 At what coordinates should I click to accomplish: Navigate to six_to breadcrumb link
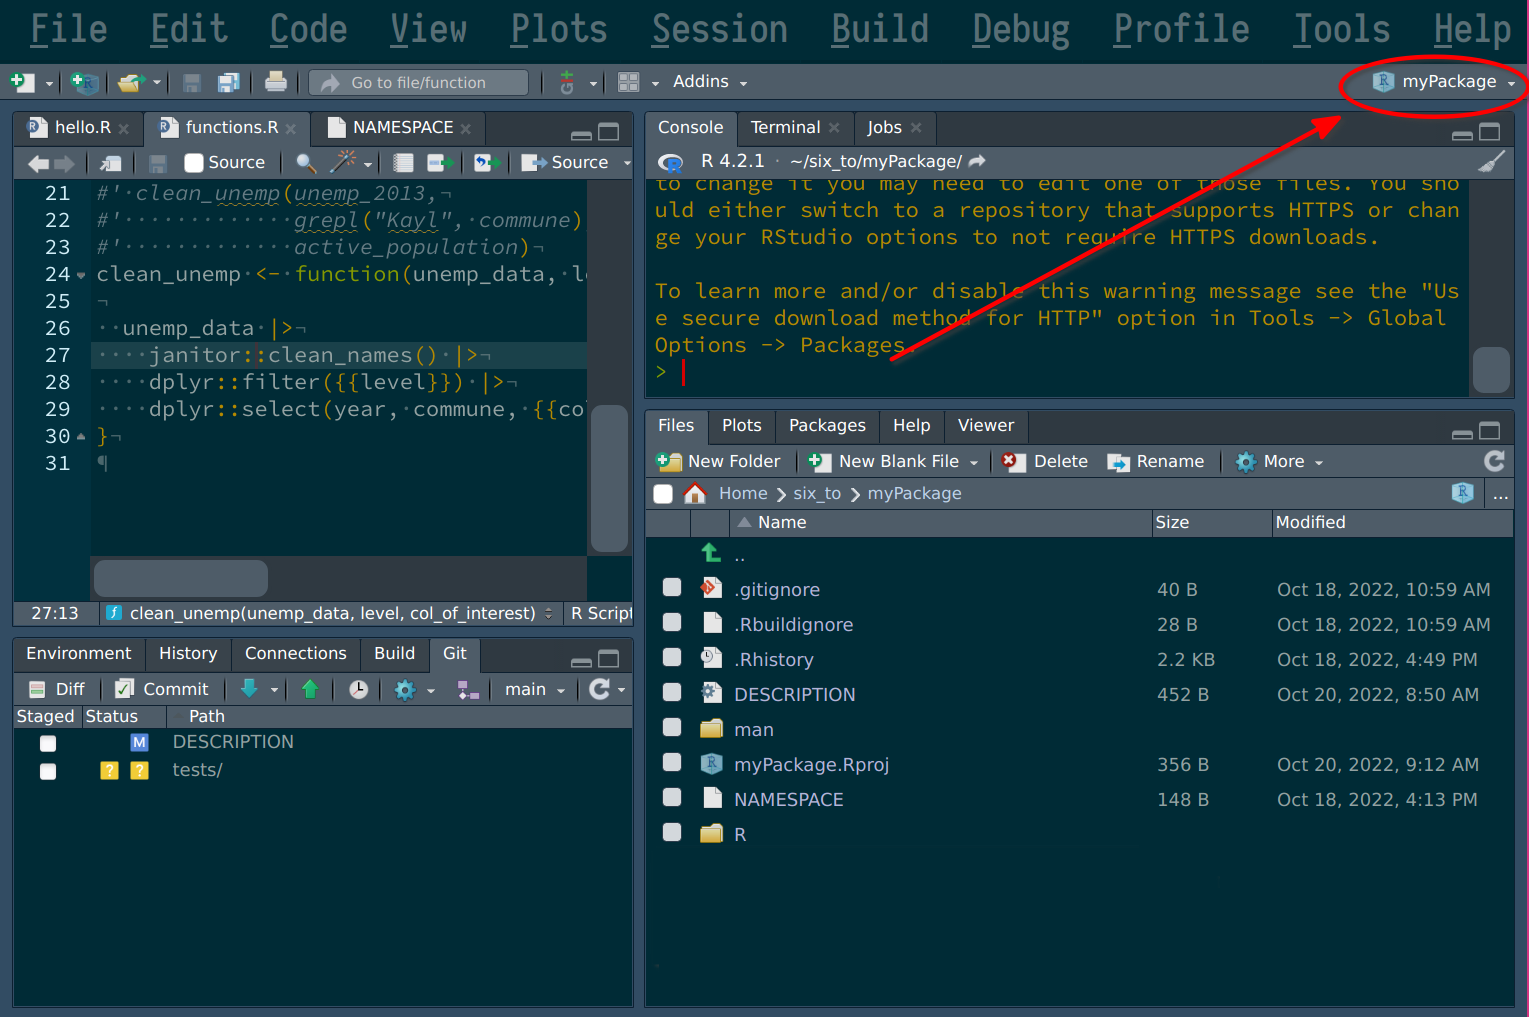(x=817, y=493)
